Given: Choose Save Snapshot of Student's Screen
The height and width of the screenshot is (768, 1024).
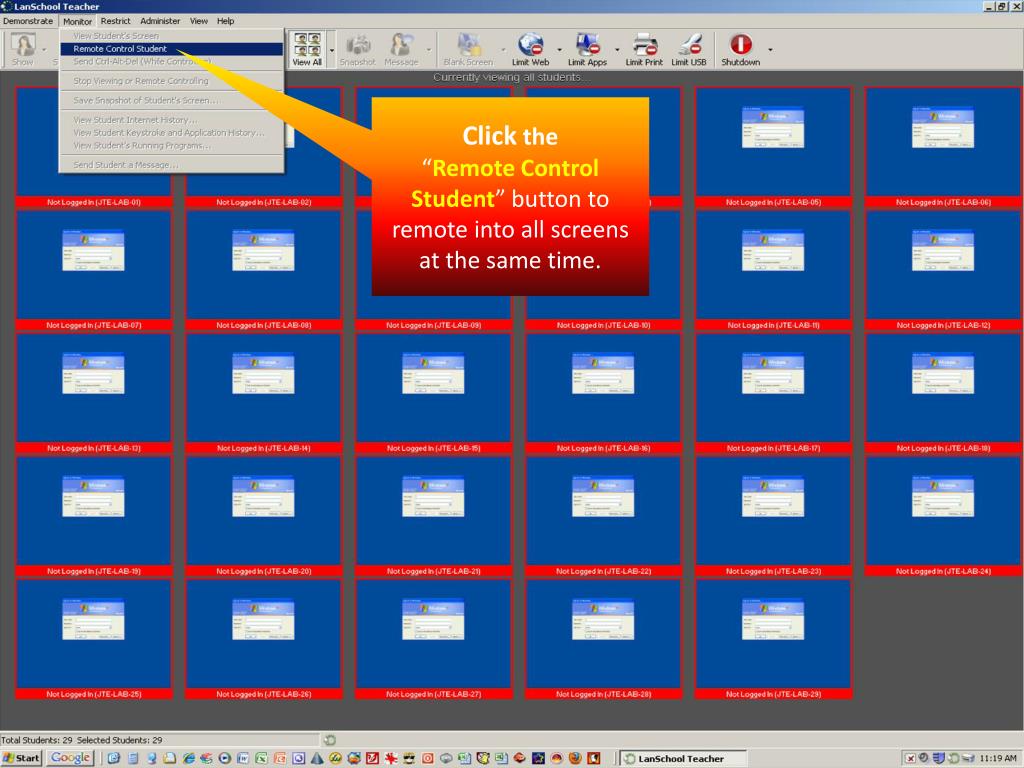Looking at the screenshot, I should coord(172,101).
